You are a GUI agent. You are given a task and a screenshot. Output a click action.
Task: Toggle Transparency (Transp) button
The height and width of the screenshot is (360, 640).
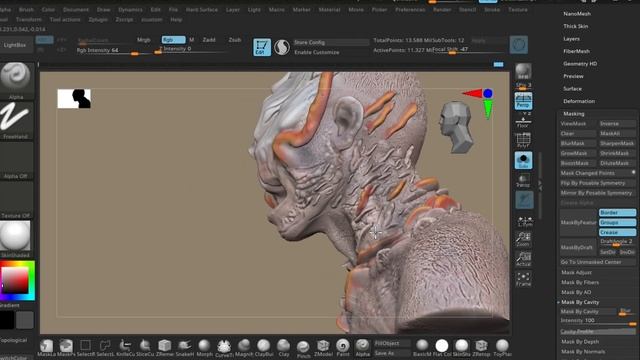click(523, 180)
